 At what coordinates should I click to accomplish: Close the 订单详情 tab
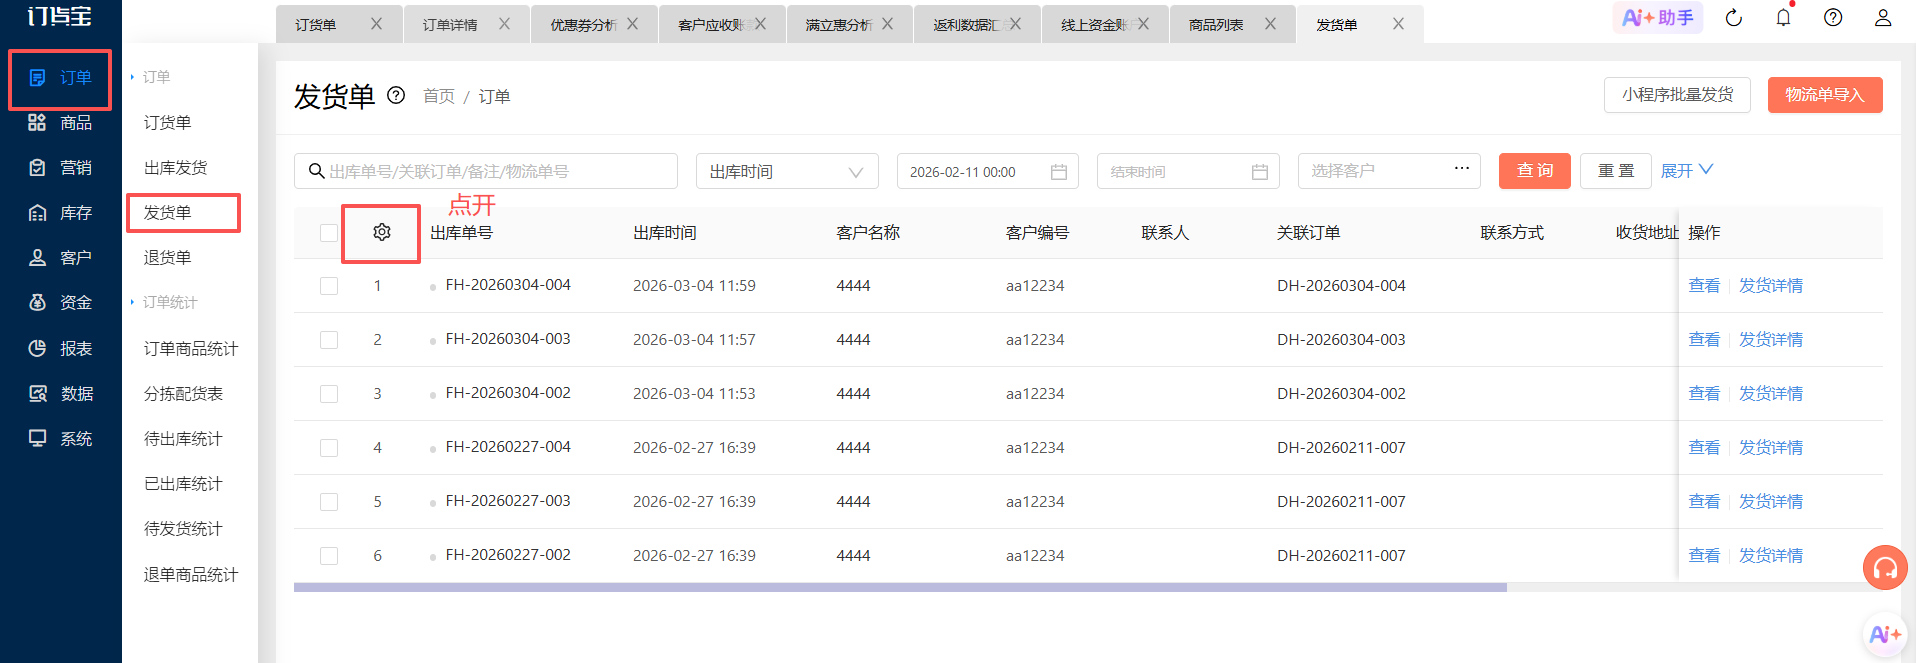[x=504, y=24]
